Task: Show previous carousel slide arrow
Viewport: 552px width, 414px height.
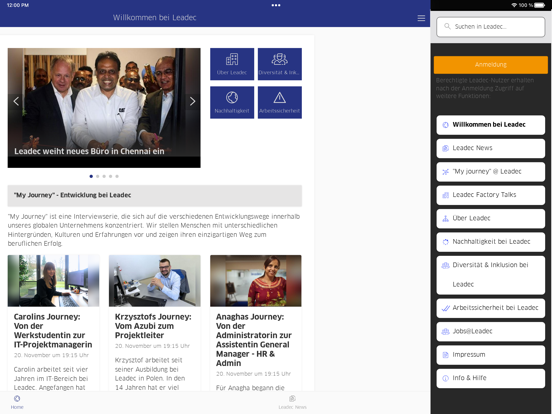Action: pyautogui.click(x=16, y=101)
